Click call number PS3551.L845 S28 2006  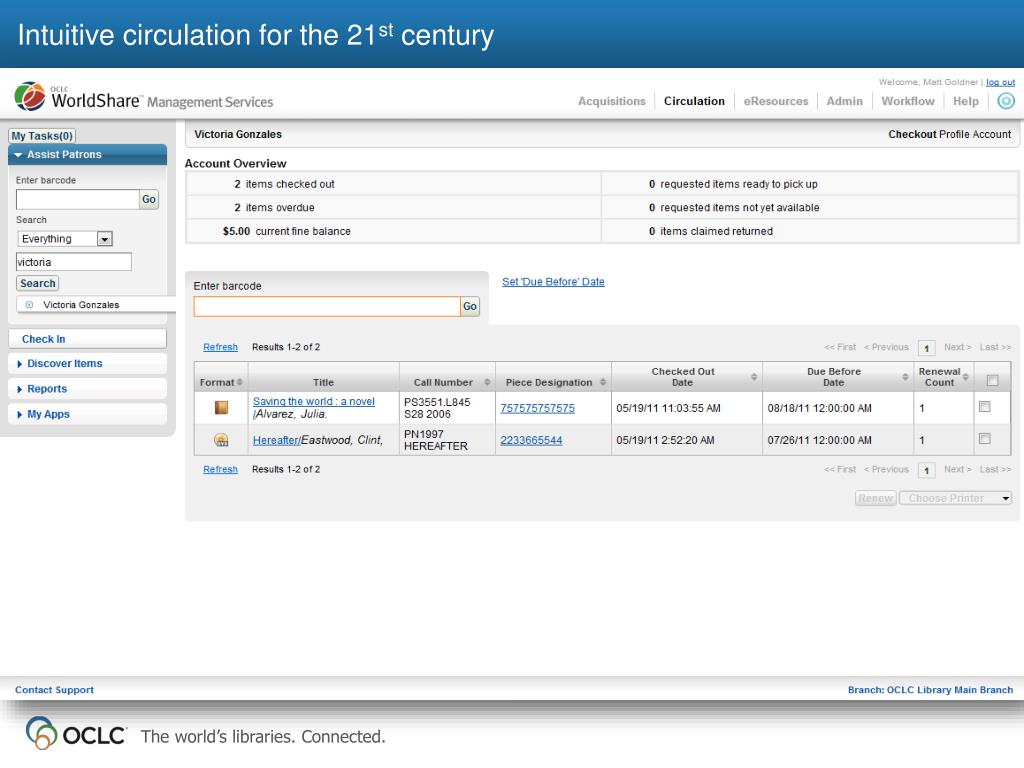(x=437, y=408)
